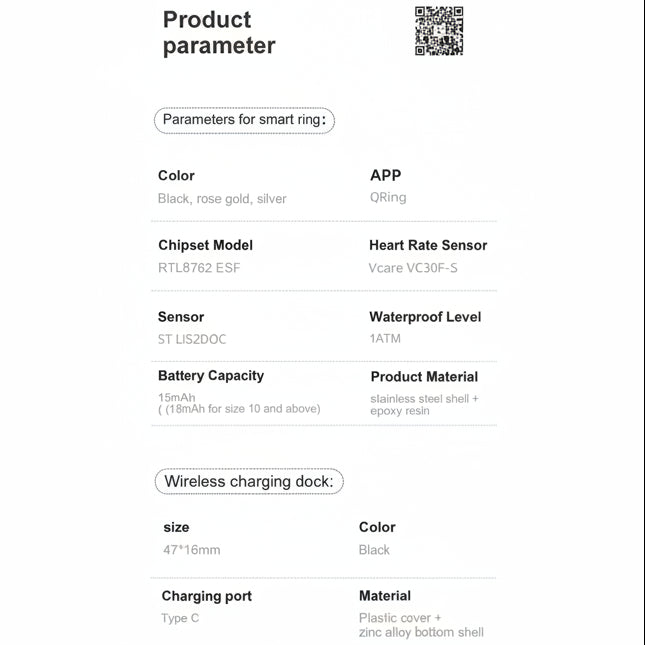The width and height of the screenshot is (645, 645).
Task: Click the Heart Rate Sensor heading
Action: (x=428, y=245)
